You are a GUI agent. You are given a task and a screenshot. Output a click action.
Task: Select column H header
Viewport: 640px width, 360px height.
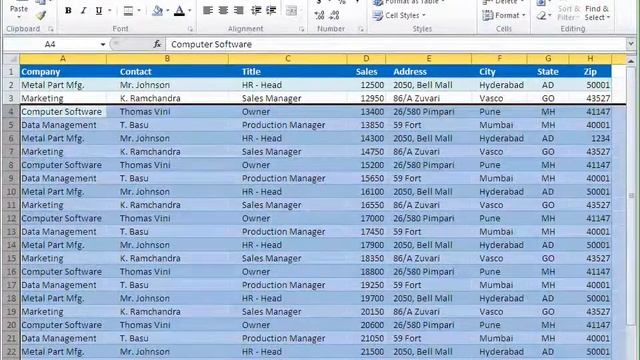590,59
